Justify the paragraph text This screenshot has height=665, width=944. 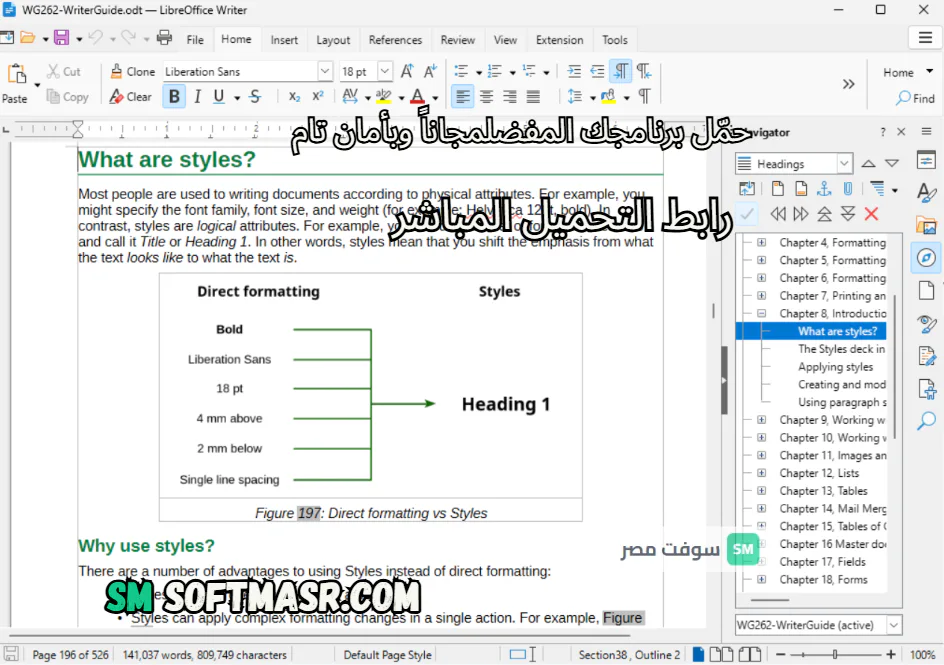pyautogui.click(x=533, y=96)
